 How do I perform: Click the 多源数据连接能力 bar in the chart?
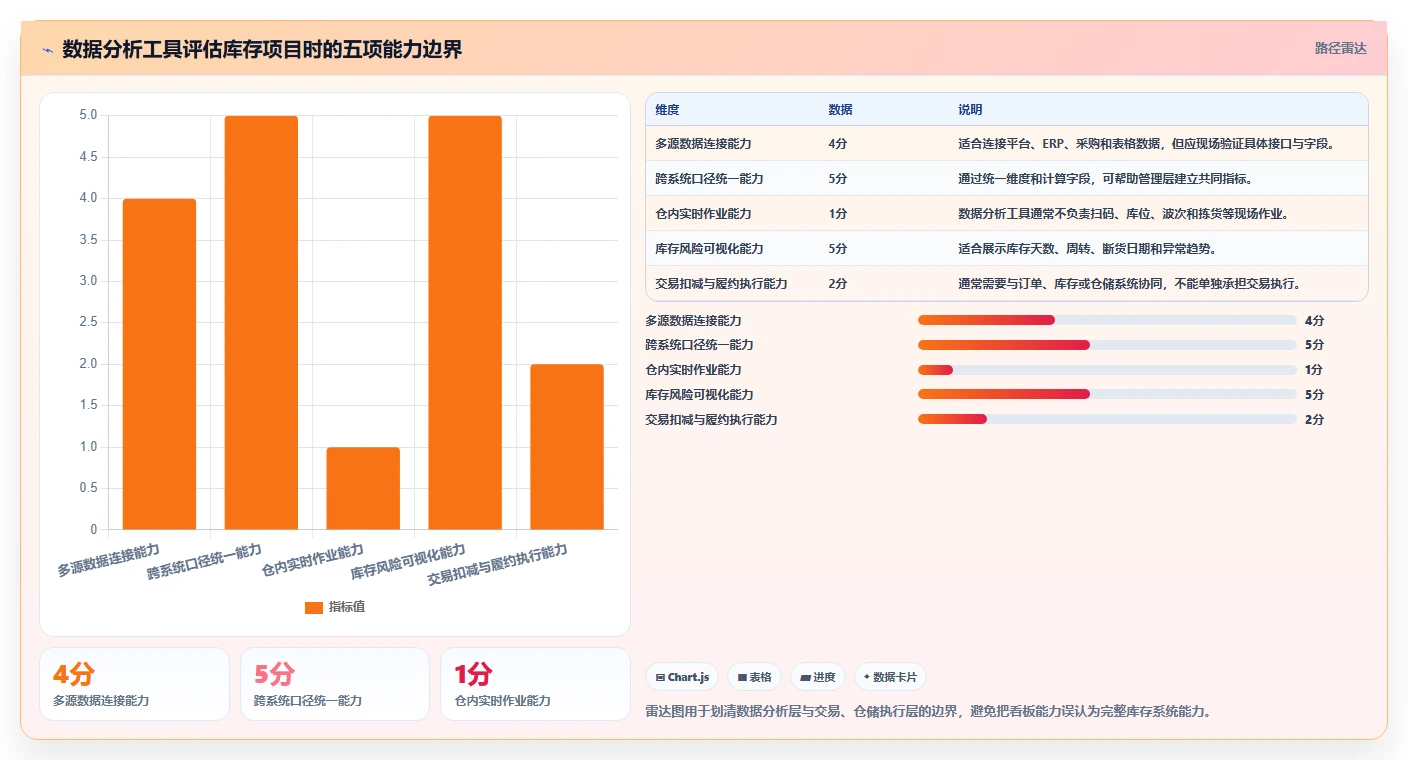click(159, 364)
